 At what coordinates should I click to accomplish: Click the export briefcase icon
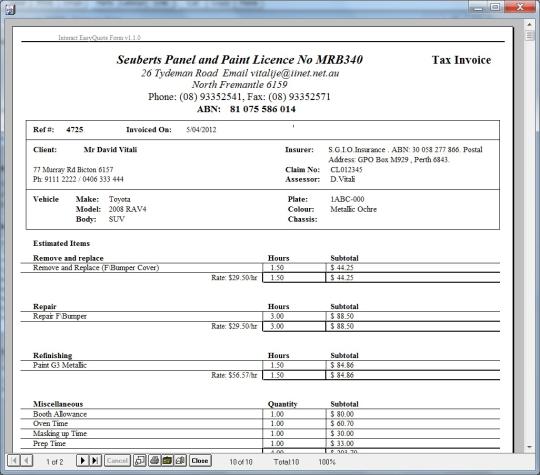(x=167, y=461)
